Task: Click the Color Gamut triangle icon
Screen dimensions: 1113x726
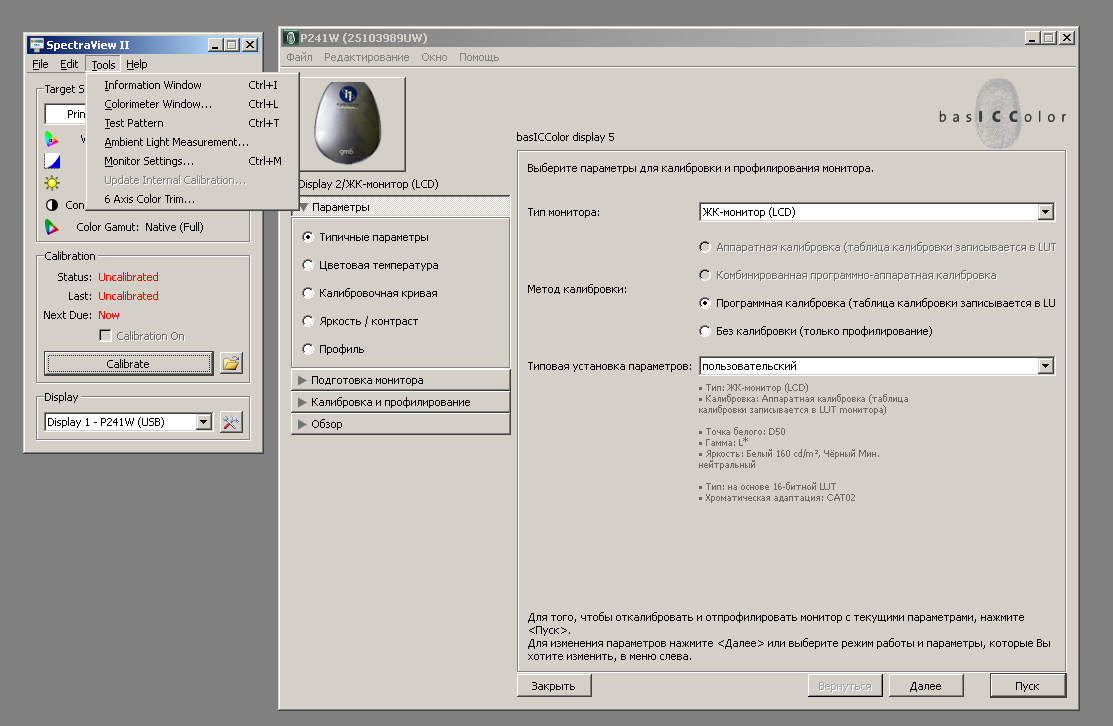Action: [x=52, y=227]
